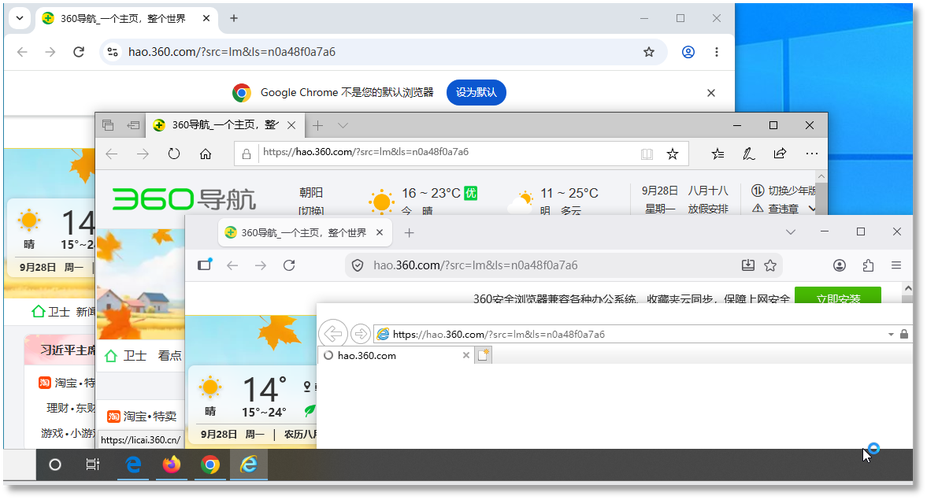
Task: Click Firefox address bar install icon
Action: tap(748, 265)
